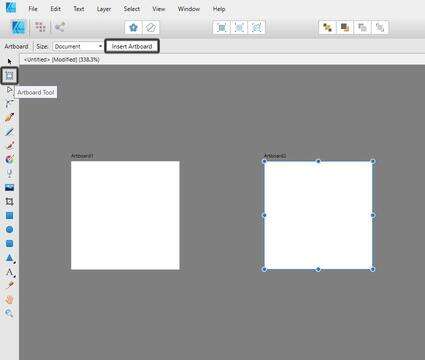
Task: Click the Synchronise Defaults toolbar icon
Action: point(133,27)
